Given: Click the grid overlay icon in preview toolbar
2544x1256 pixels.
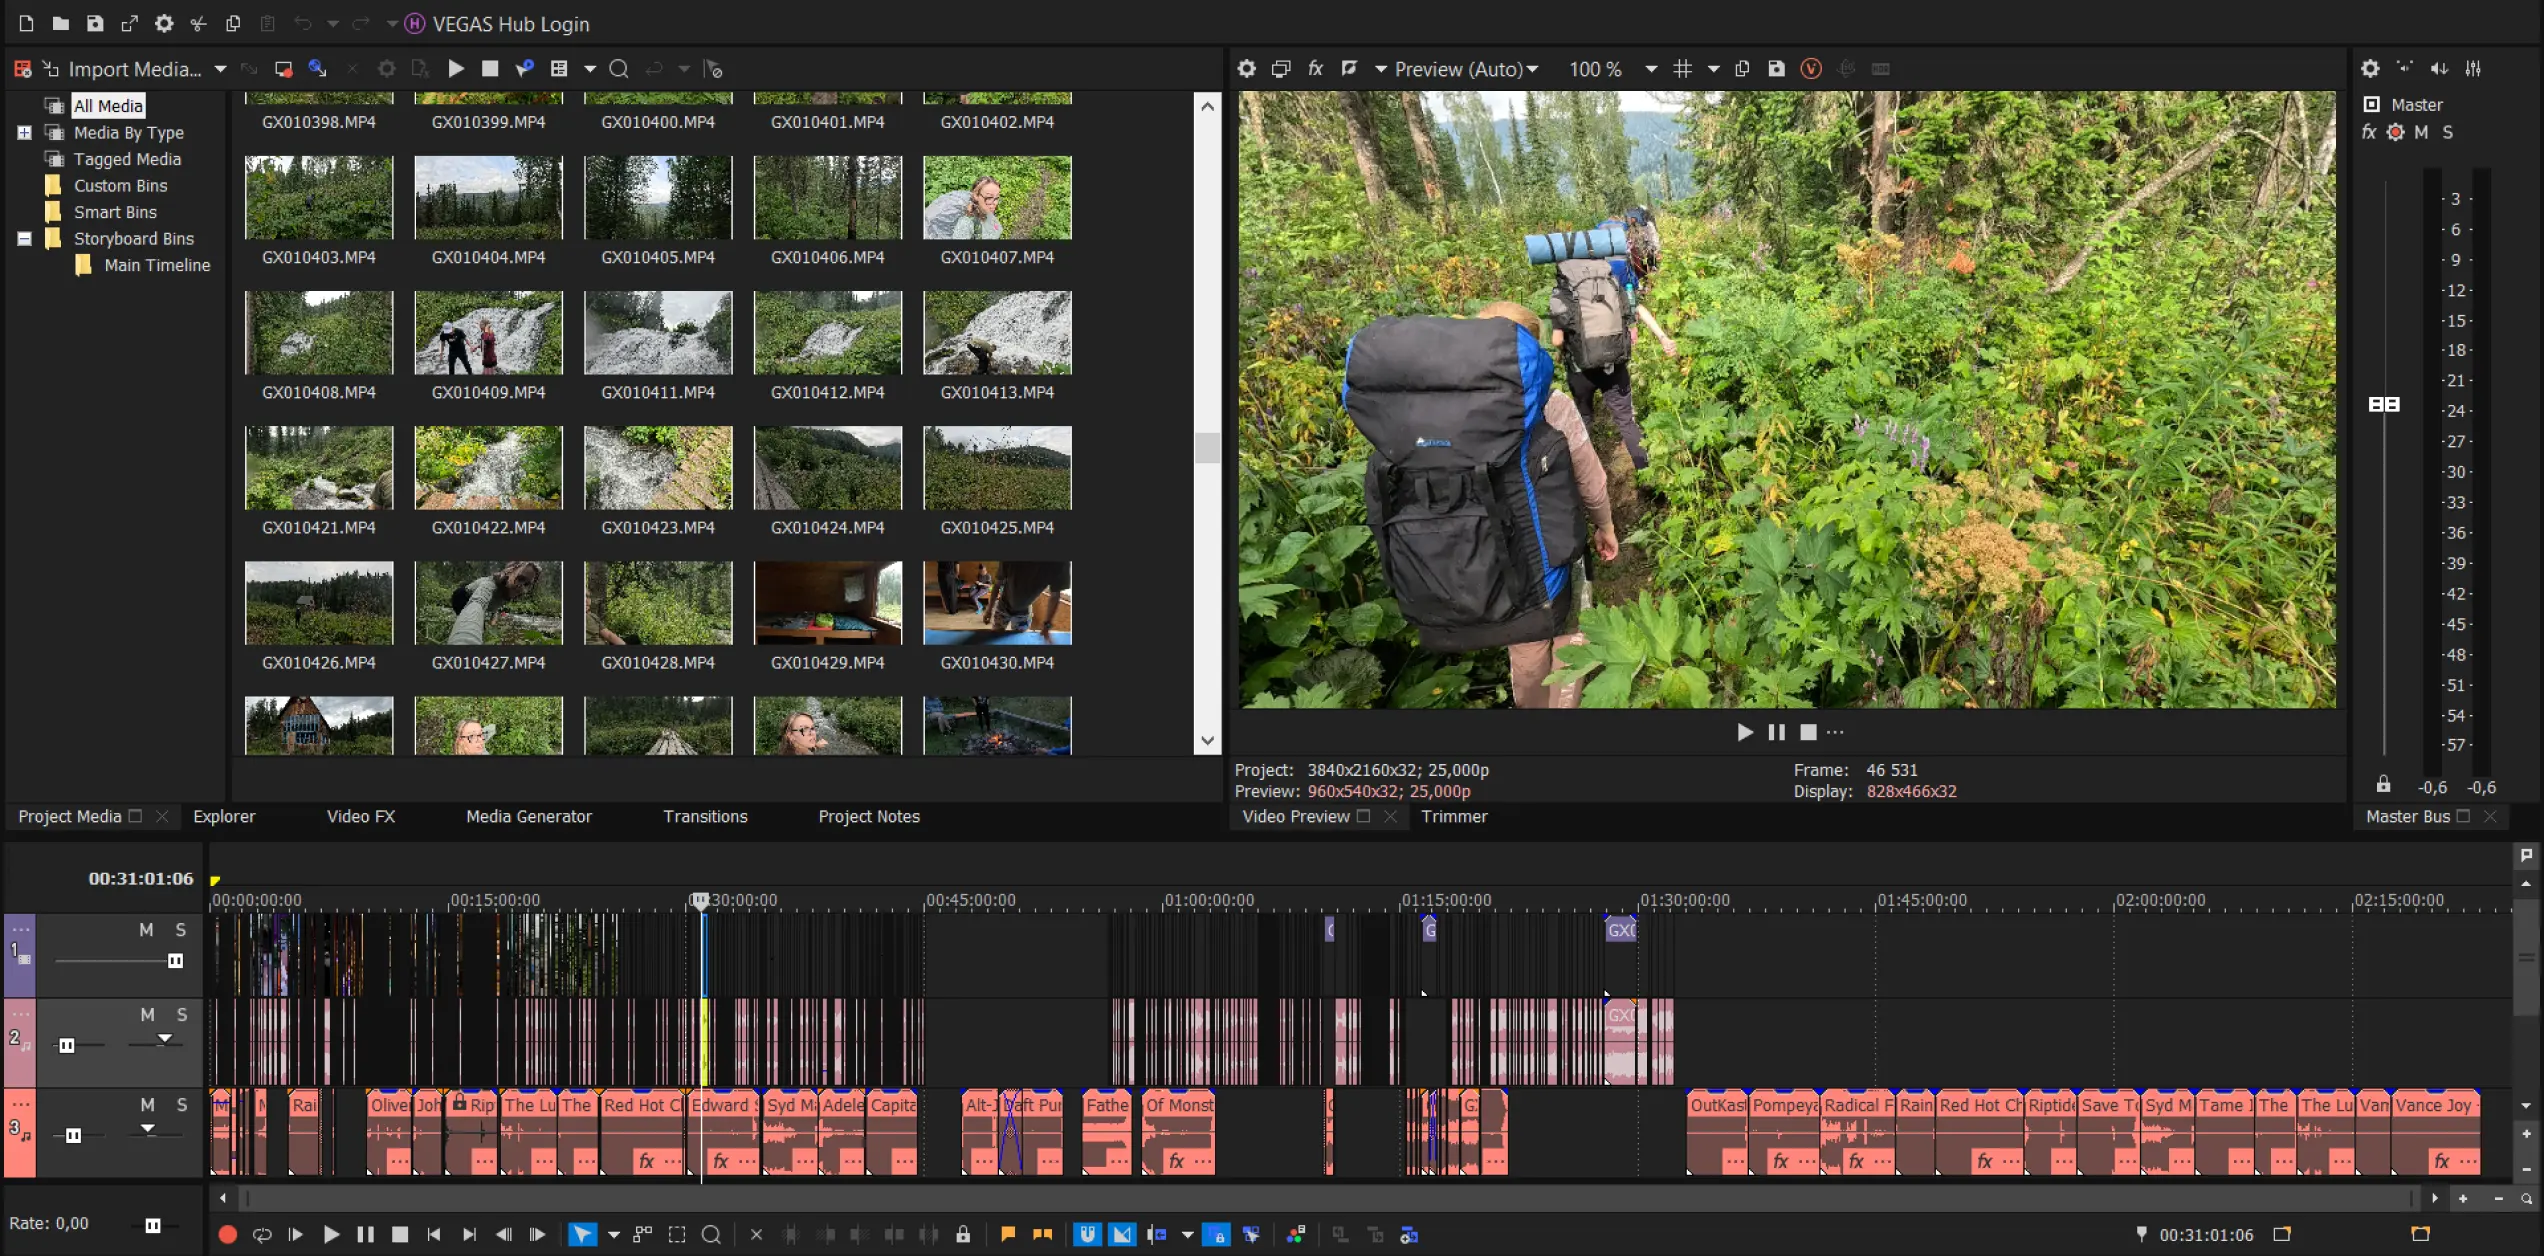Looking at the screenshot, I should pyautogui.click(x=1683, y=68).
